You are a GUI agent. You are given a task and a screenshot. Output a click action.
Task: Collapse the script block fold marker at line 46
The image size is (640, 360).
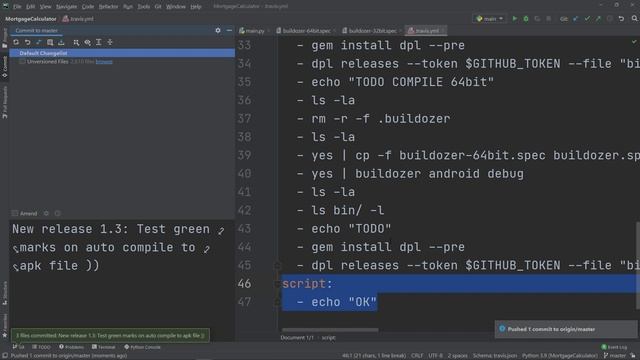pyautogui.click(x=278, y=284)
